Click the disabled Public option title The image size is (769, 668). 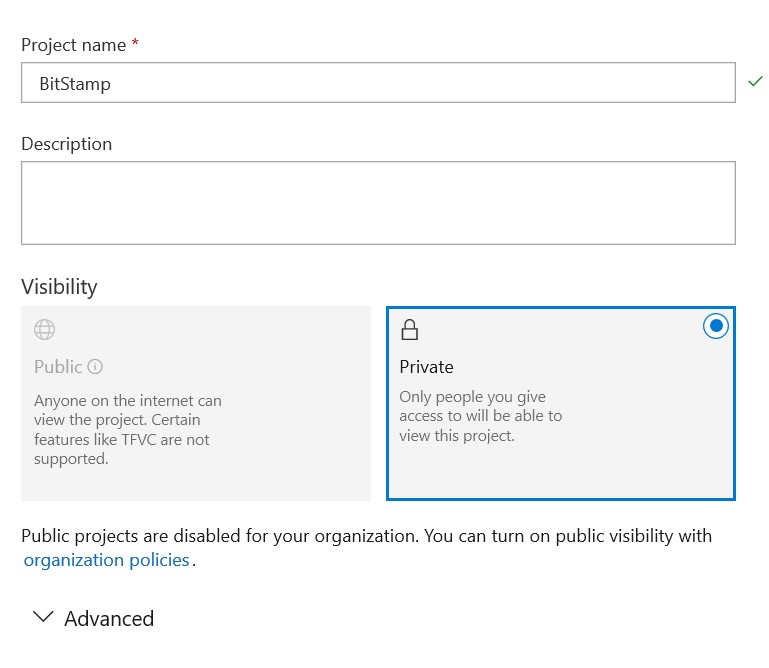[58, 367]
